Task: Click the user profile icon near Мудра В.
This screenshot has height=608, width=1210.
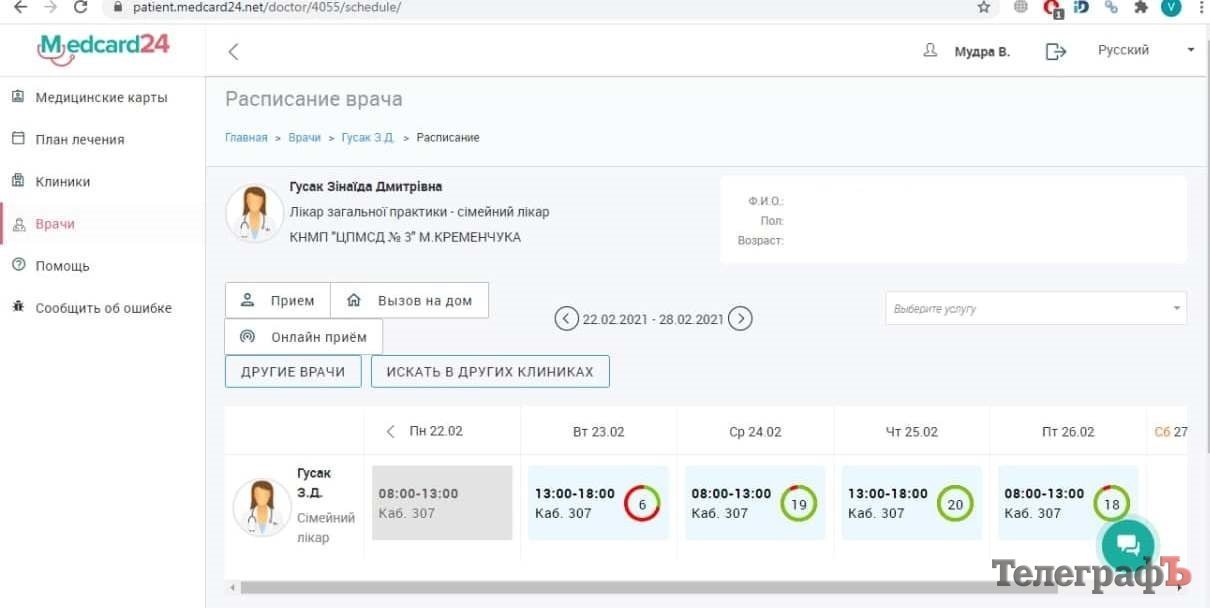Action: (x=930, y=51)
